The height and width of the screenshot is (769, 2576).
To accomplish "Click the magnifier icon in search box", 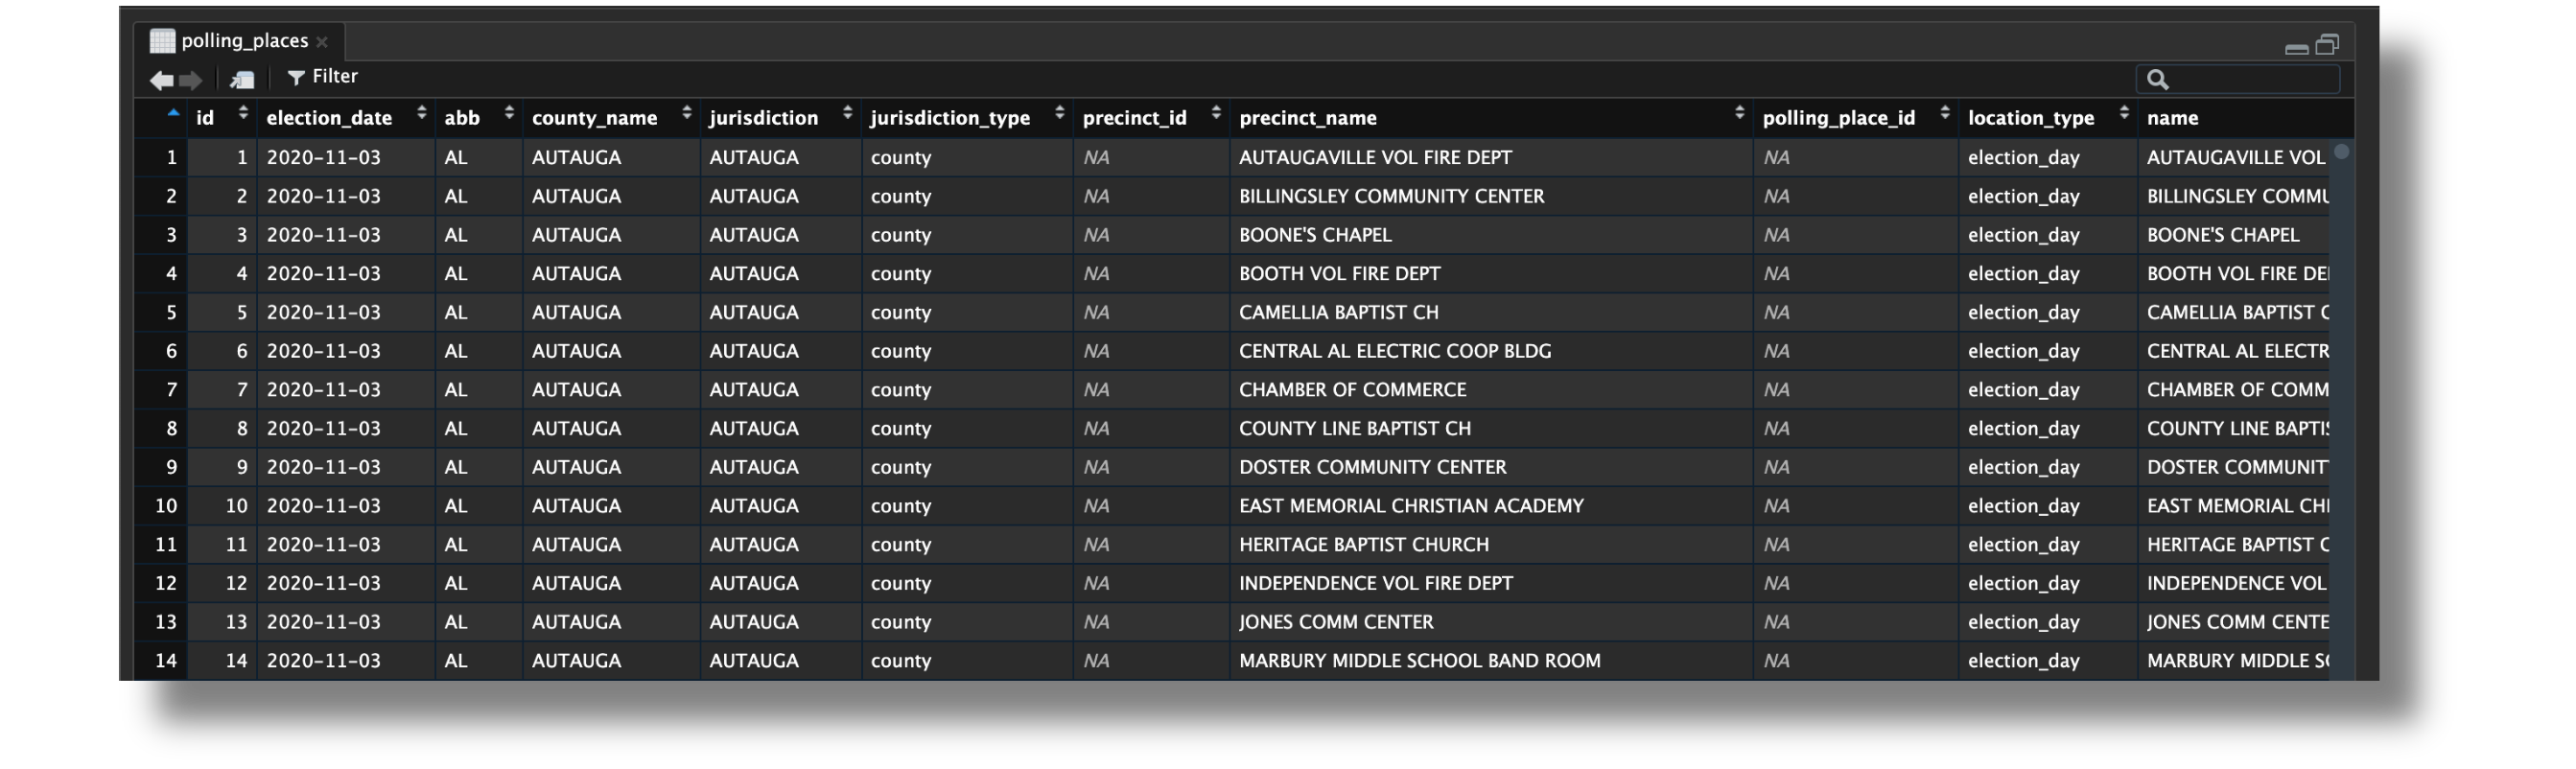I will (2157, 80).
